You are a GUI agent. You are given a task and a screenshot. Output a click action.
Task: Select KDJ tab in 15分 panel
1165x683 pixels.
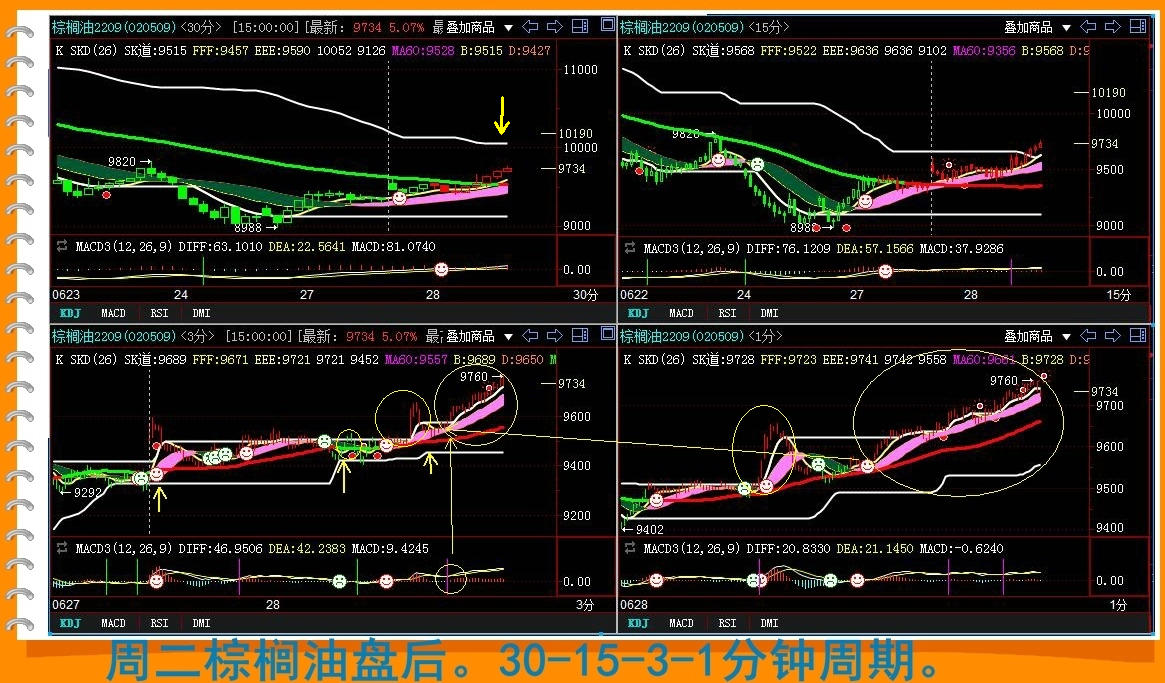(x=637, y=314)
